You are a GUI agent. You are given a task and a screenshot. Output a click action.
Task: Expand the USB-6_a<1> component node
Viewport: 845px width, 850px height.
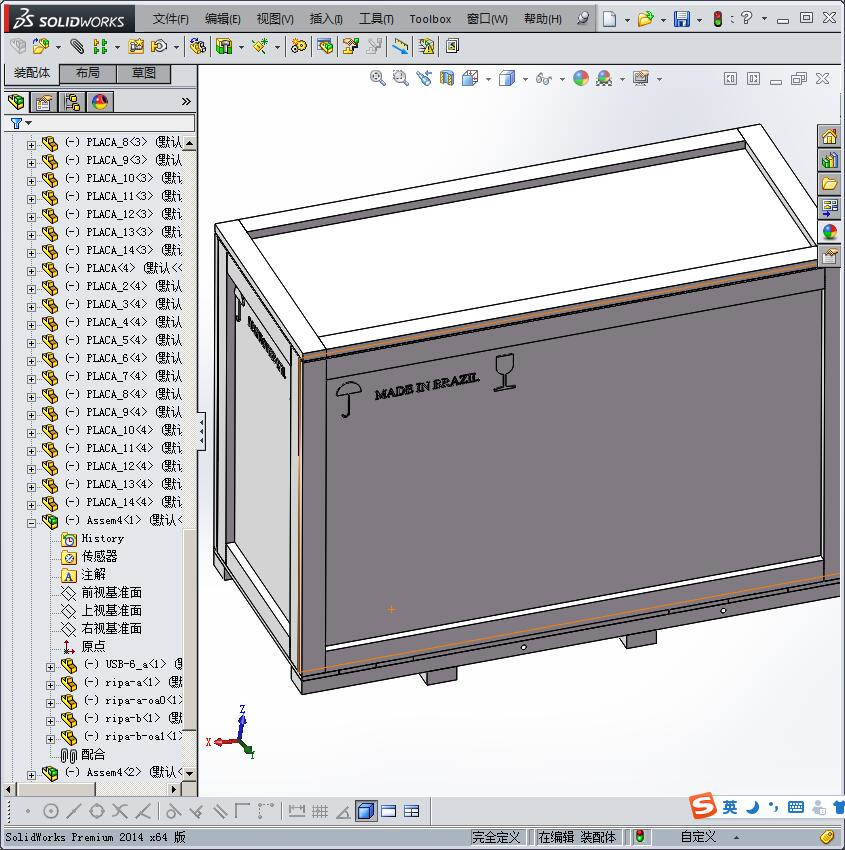50,667
